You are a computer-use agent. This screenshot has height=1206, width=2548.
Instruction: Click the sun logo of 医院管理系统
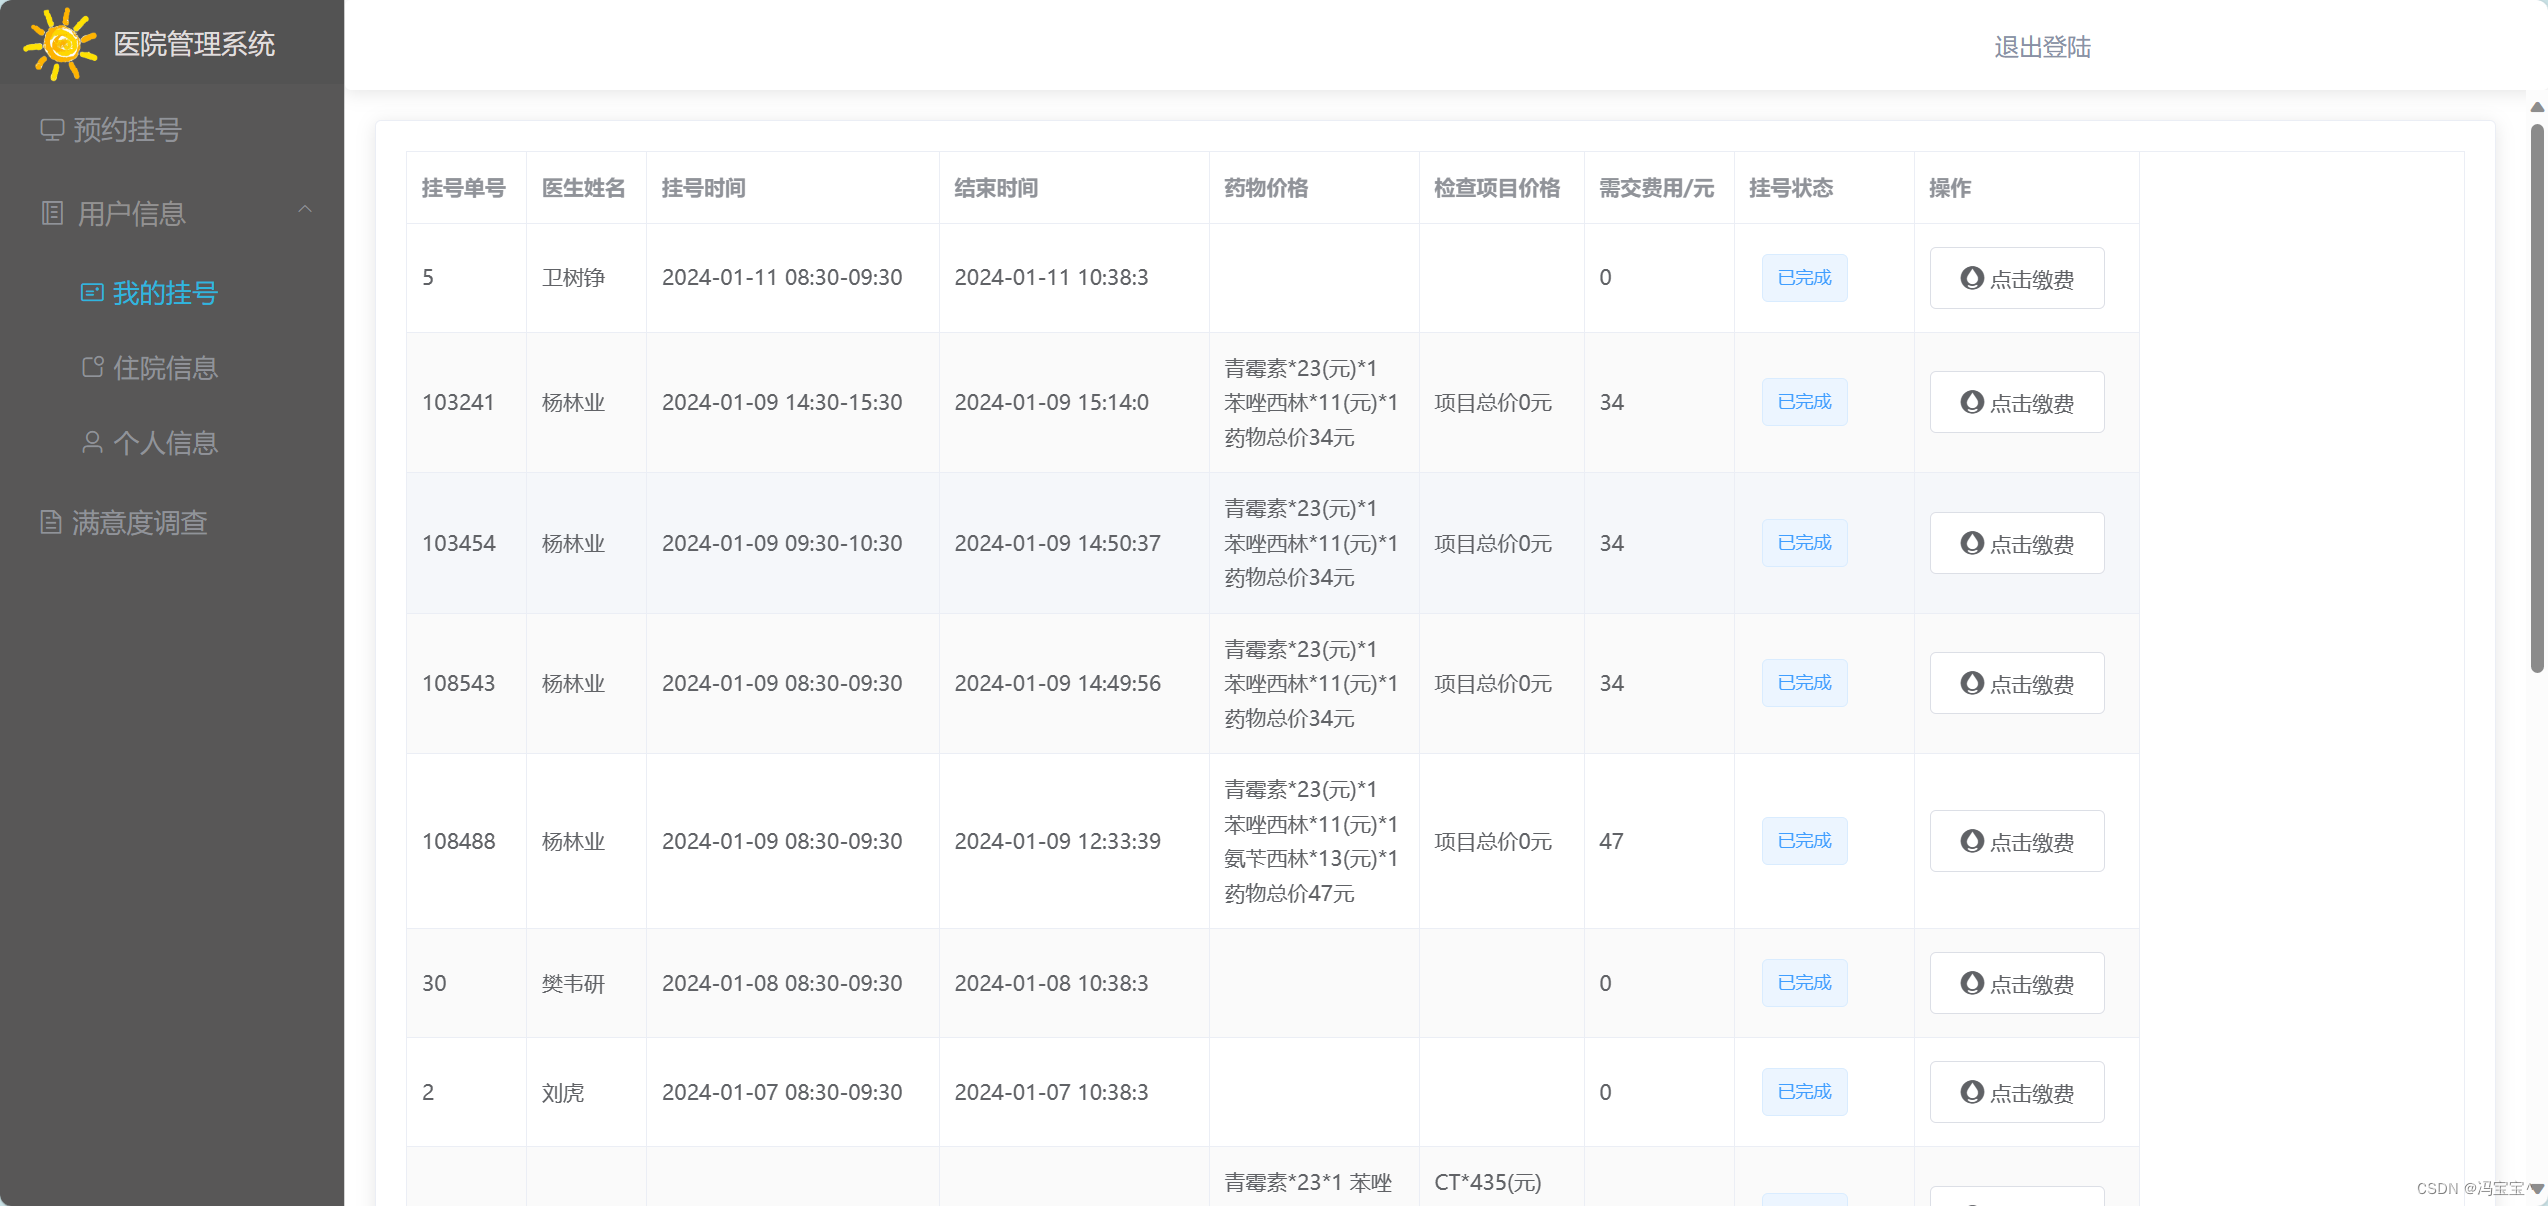pyautogui.click(x=60, y=44)
